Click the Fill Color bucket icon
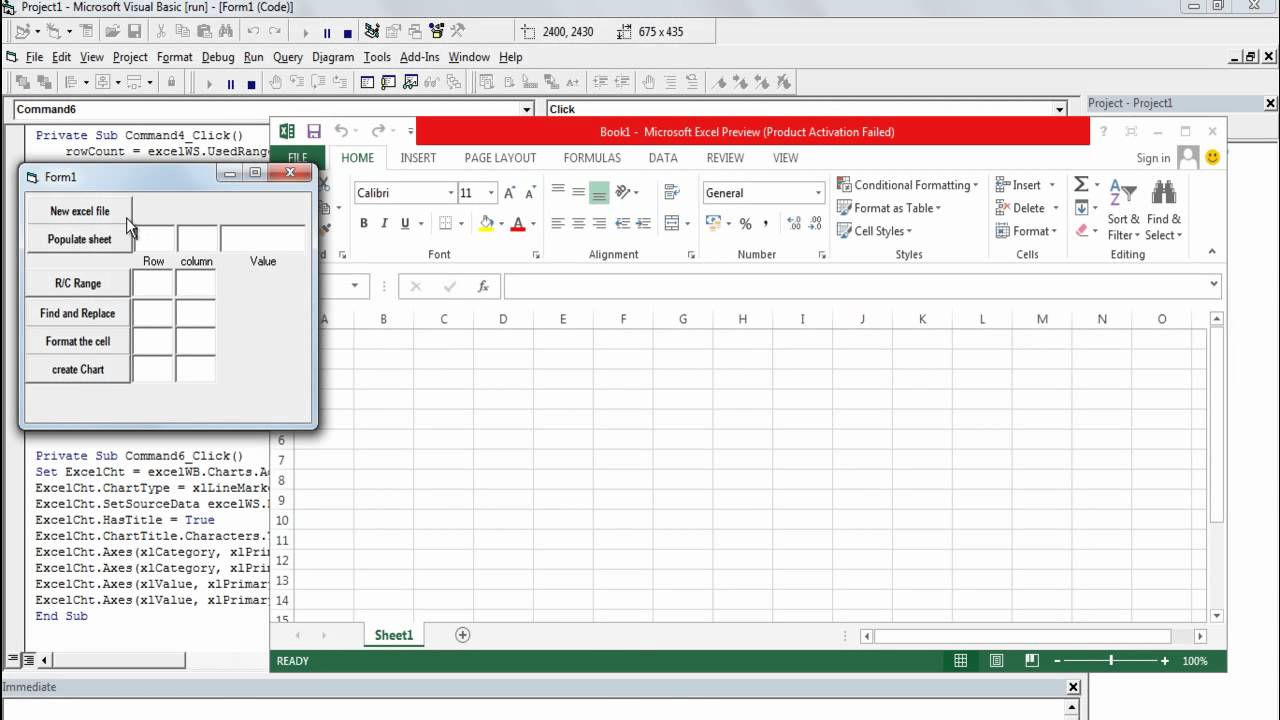The height and width of the screenshot is (720, 1280). point(487,223)
